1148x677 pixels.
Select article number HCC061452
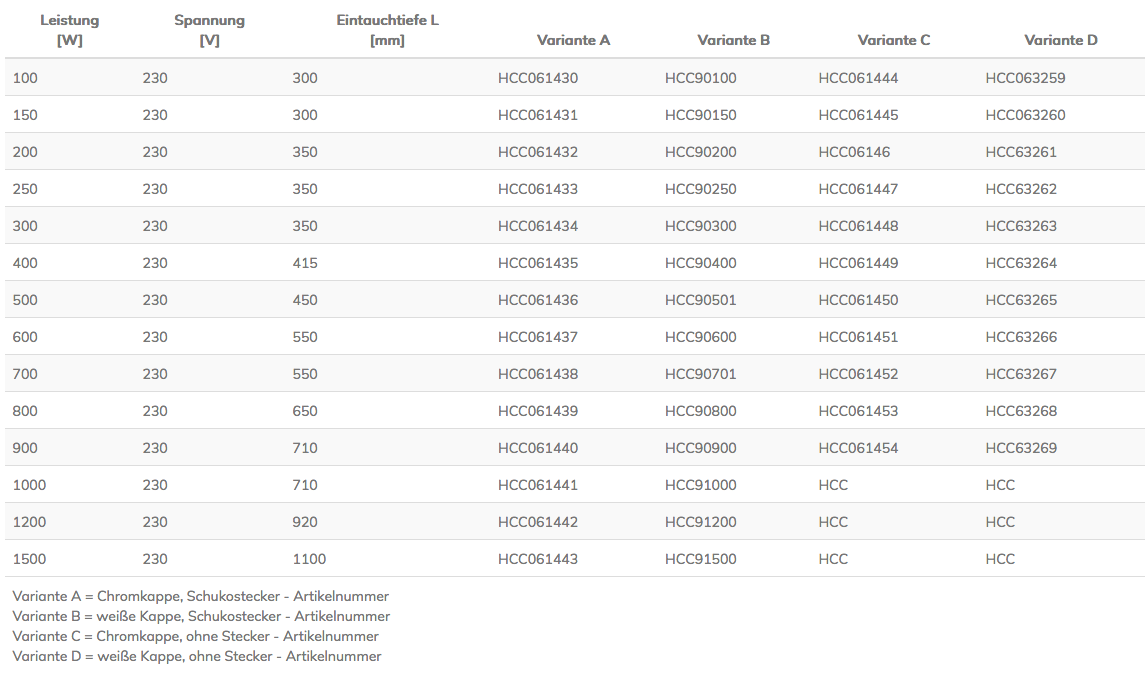[x=858, y=374]
